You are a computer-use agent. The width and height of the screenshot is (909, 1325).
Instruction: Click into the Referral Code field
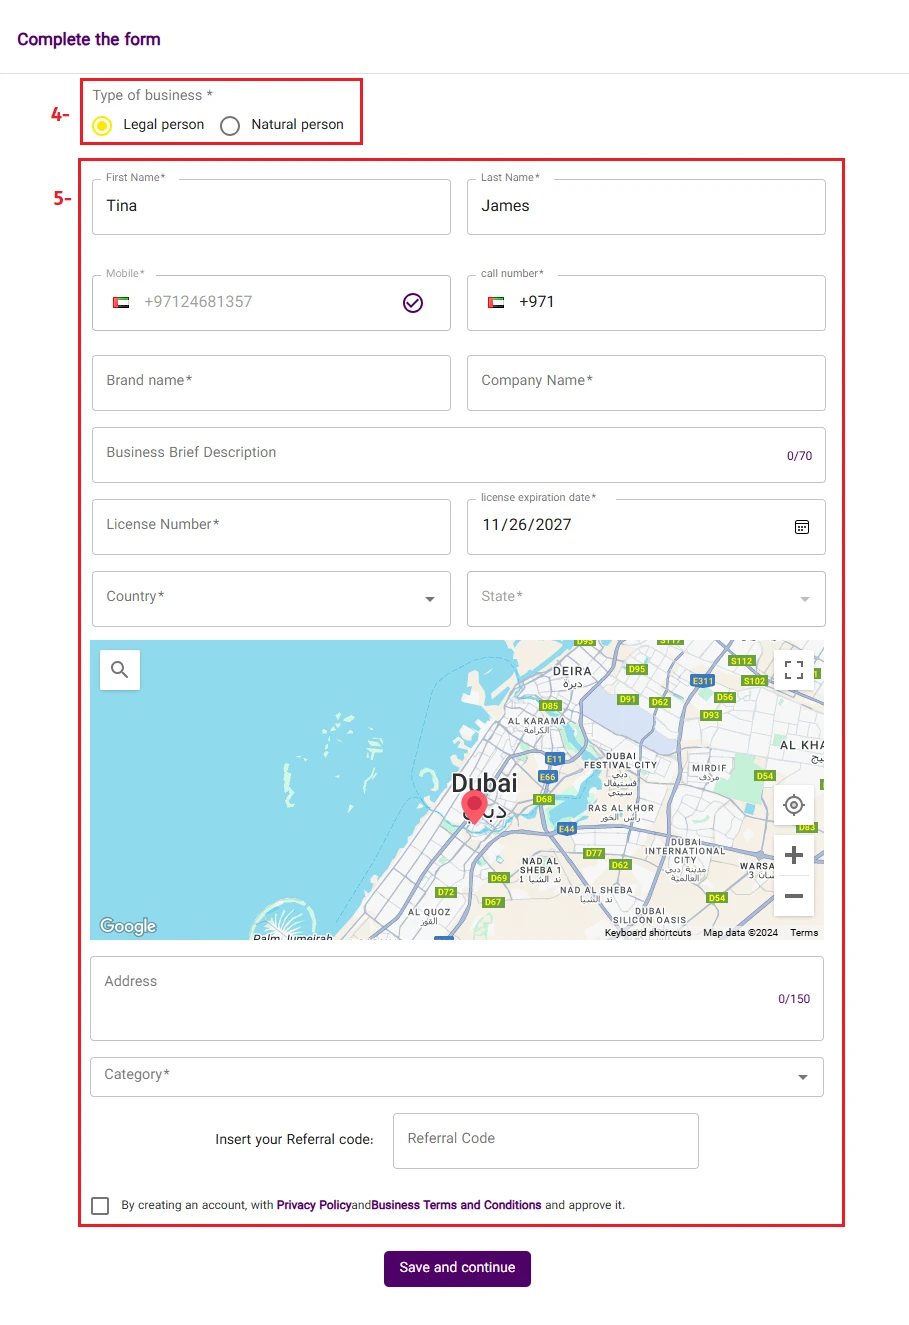[545, 1140]
